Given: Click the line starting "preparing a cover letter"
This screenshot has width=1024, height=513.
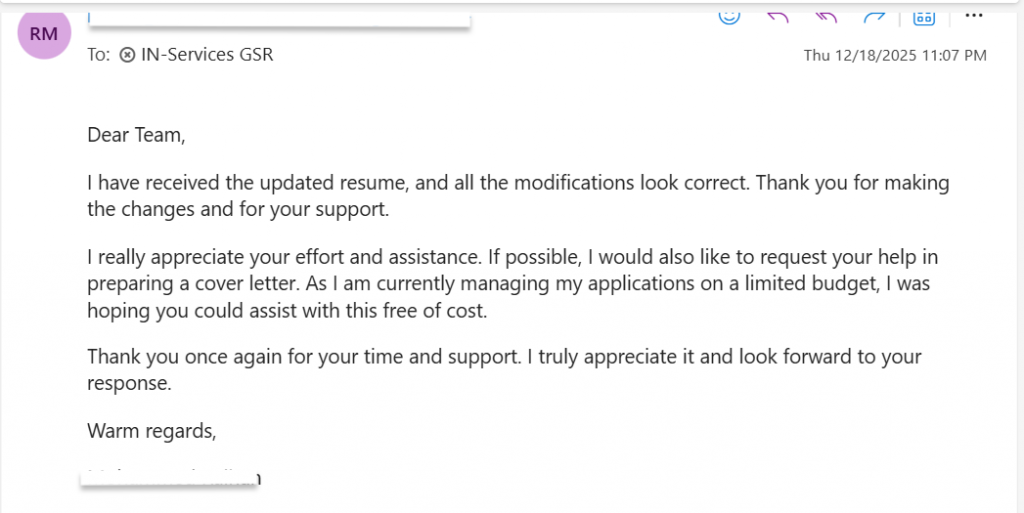Looking at the screenshot, I should coord(508,284).
